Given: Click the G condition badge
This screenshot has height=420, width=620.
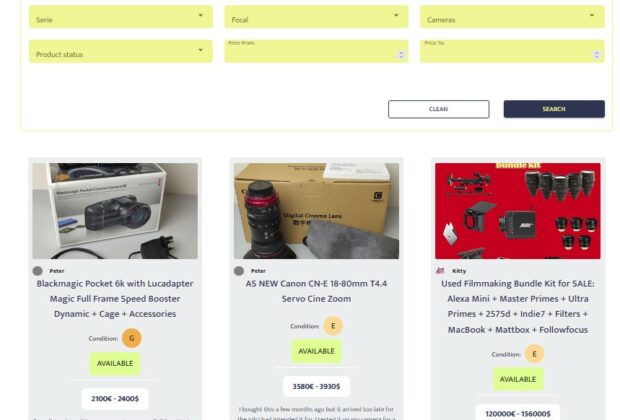Looking at the screenshot, I should click(x=132, y=338).
